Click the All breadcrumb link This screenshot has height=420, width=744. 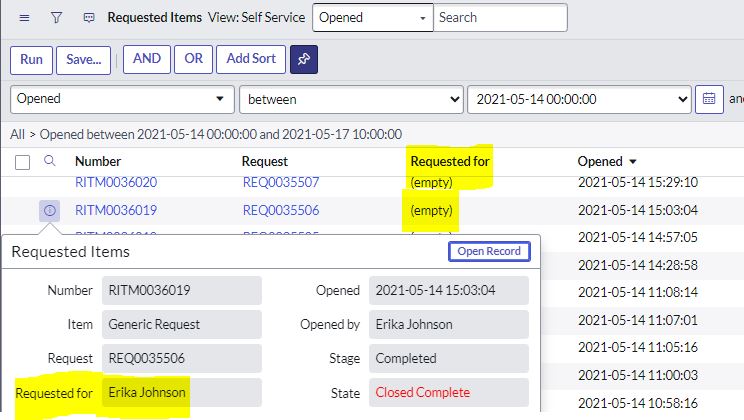[17, 134]
